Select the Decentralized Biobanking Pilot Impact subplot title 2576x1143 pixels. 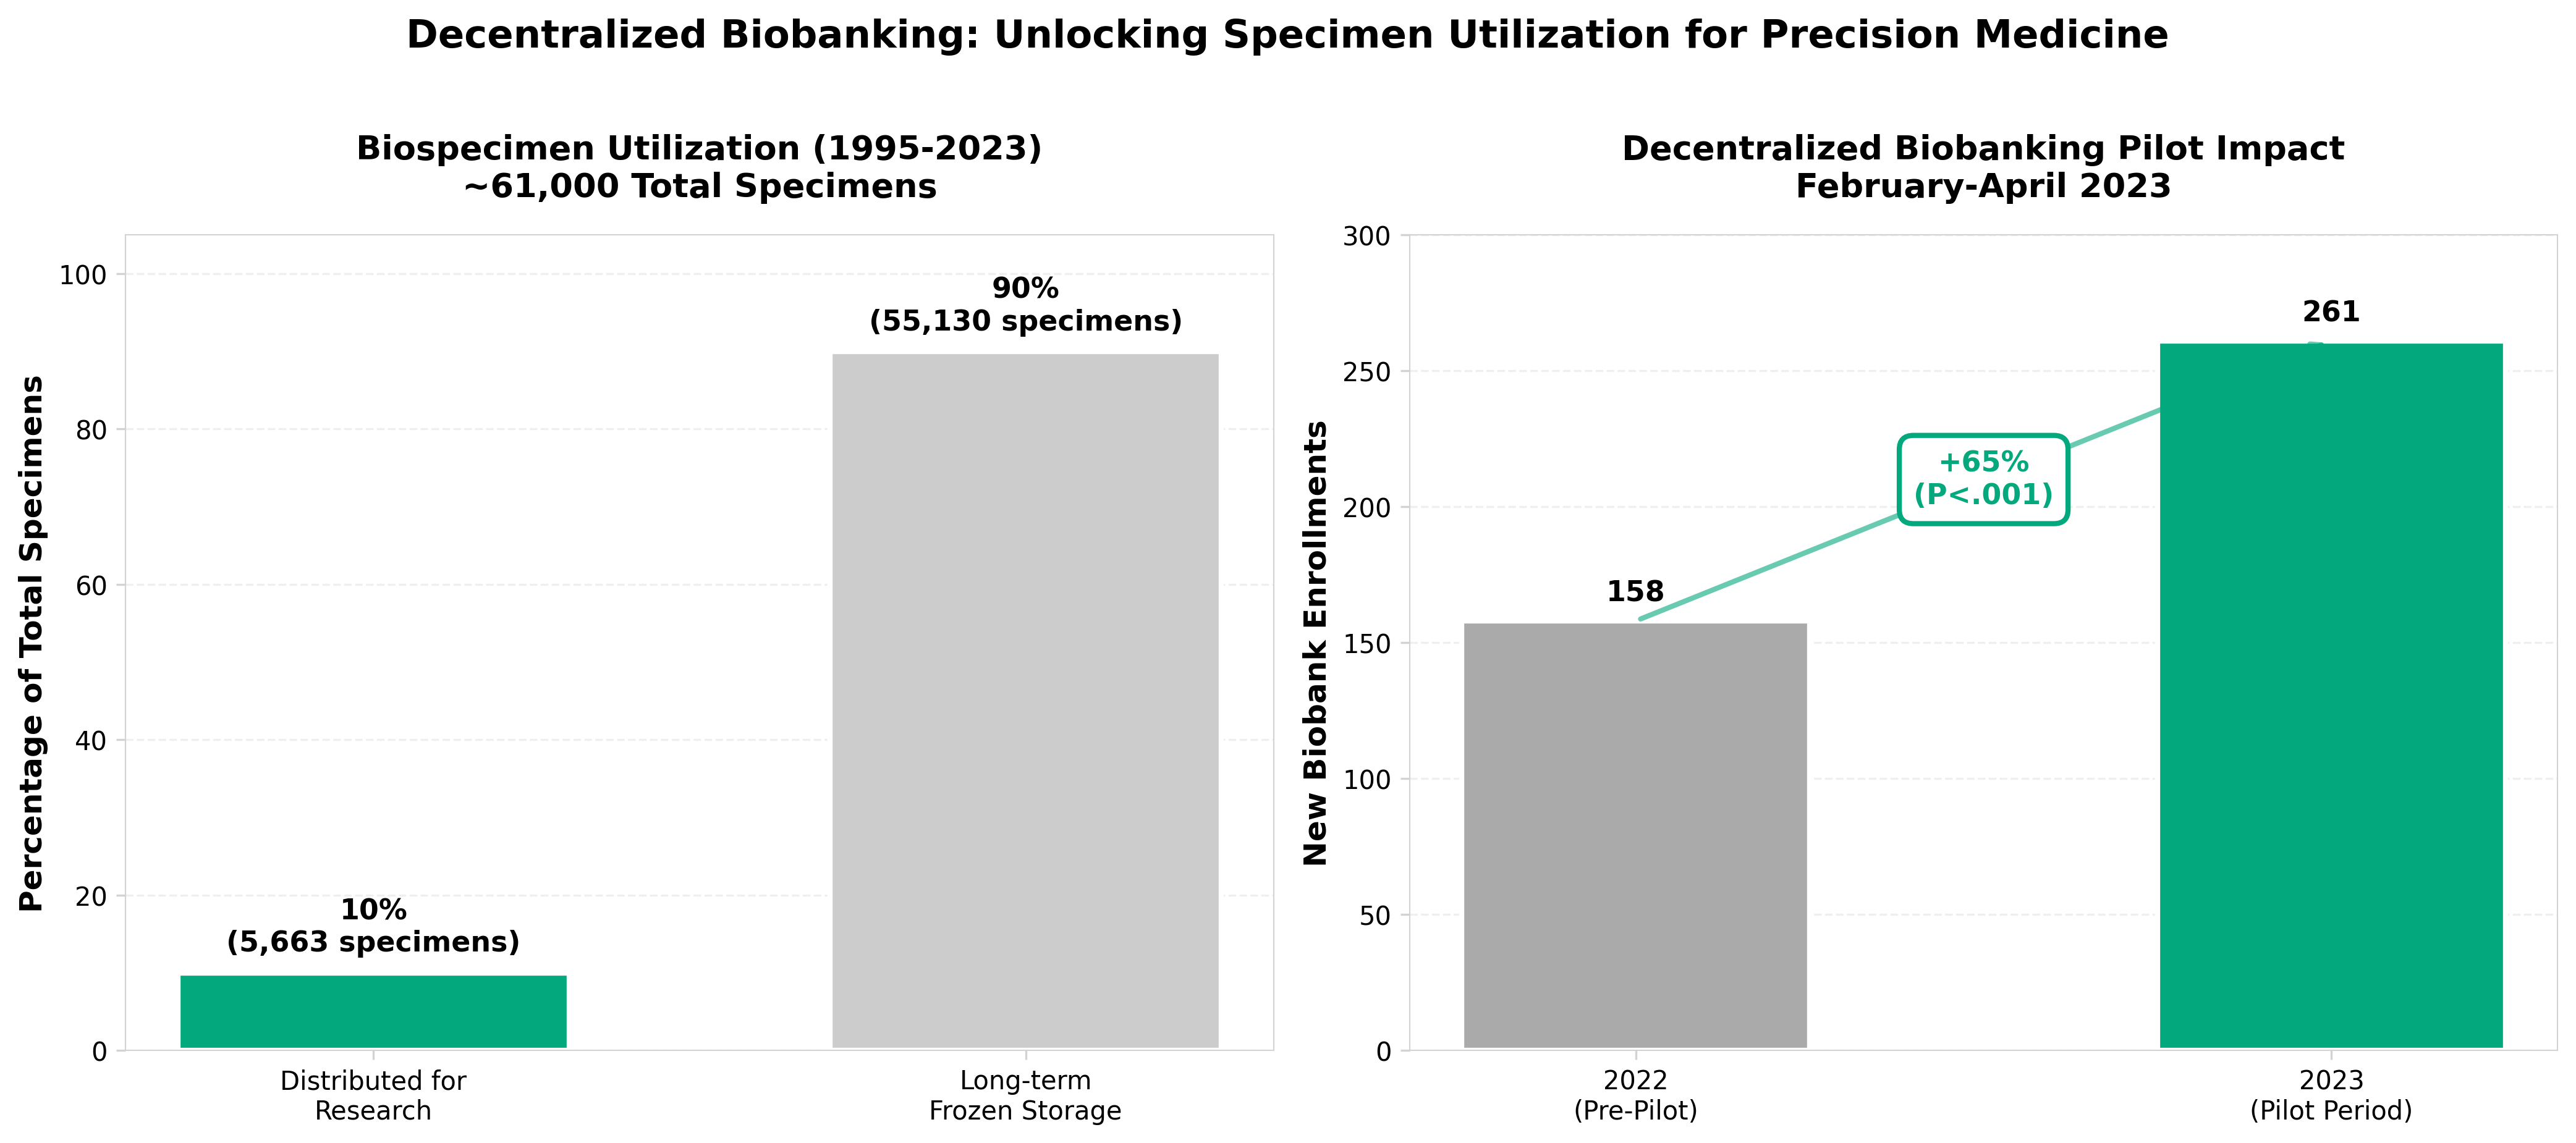pos(1982,167)
